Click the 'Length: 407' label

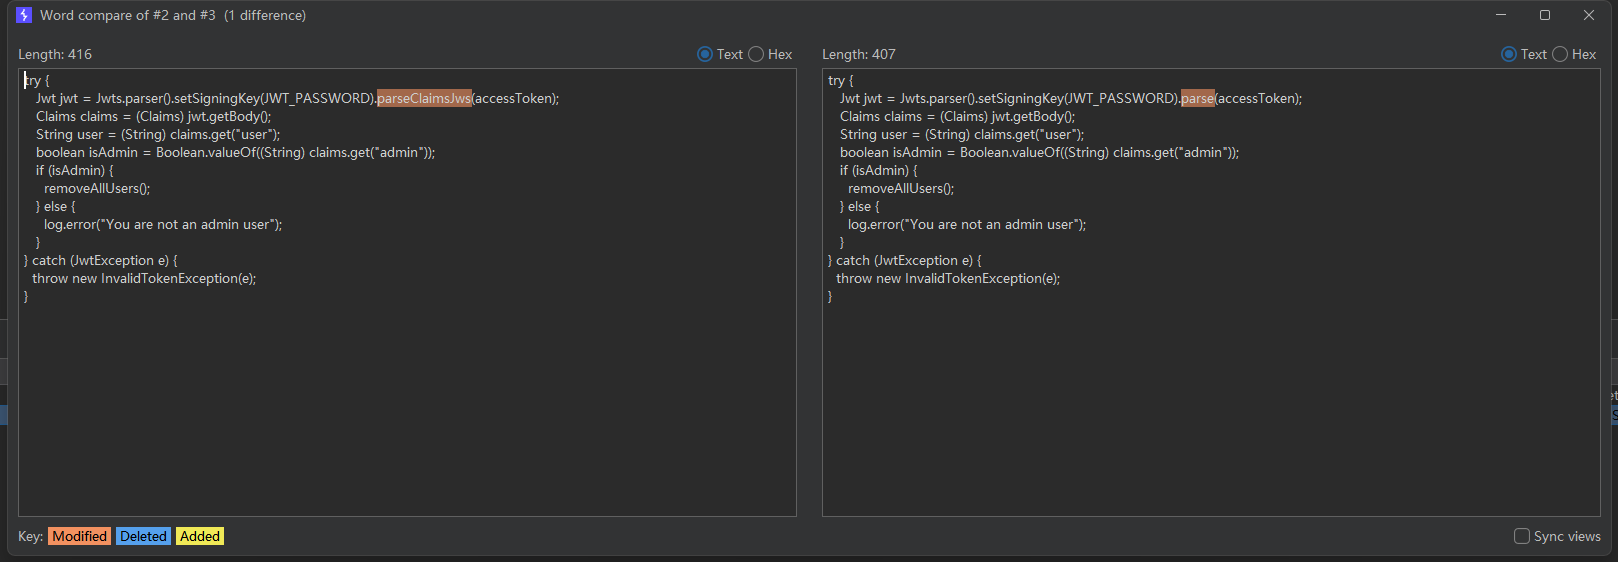(859, 54)
